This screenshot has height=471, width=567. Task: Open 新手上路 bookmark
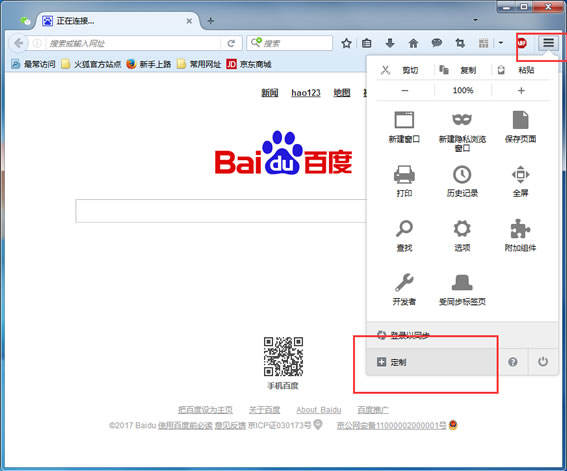[149, 64]
